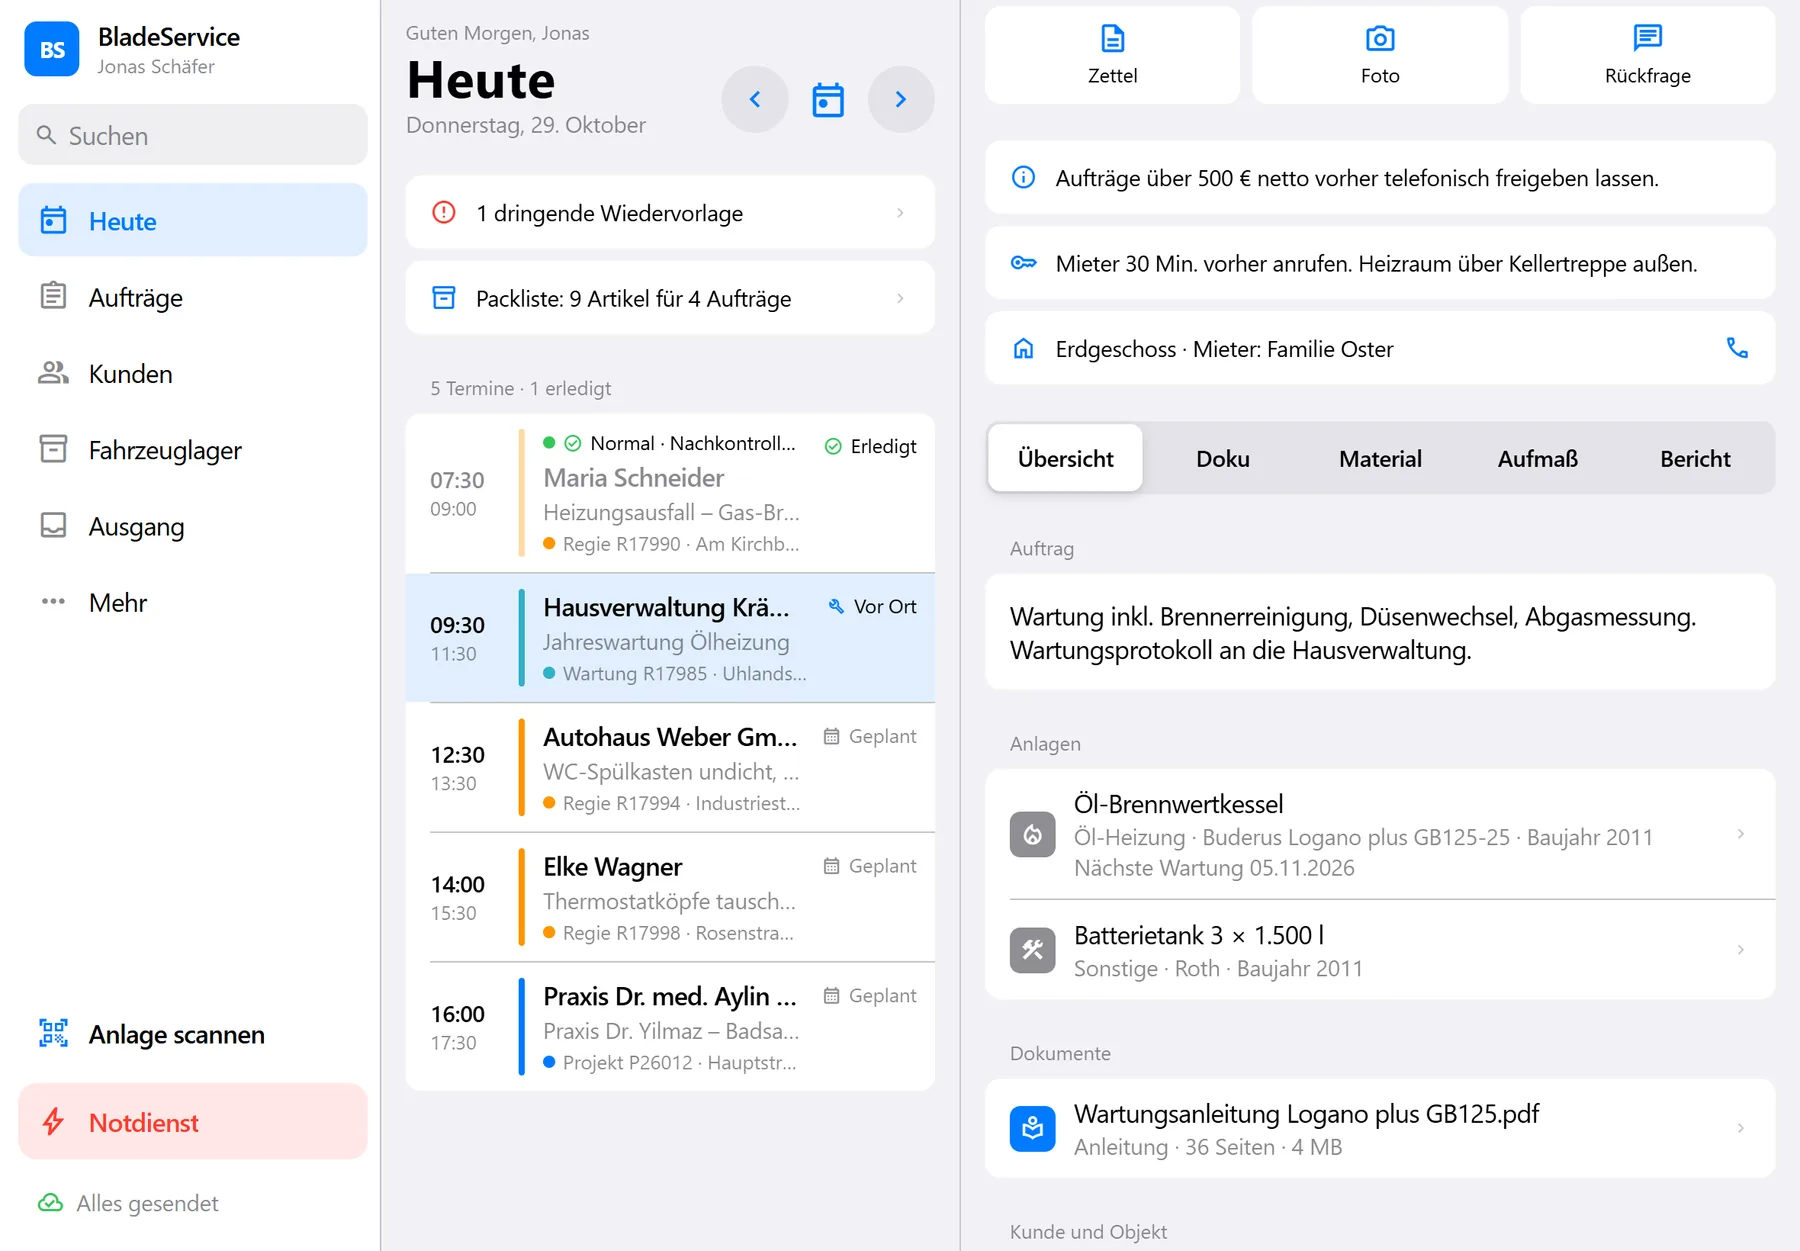Switch to the Übersicht tab
1800x1251 pixels.
[1065, 458]
